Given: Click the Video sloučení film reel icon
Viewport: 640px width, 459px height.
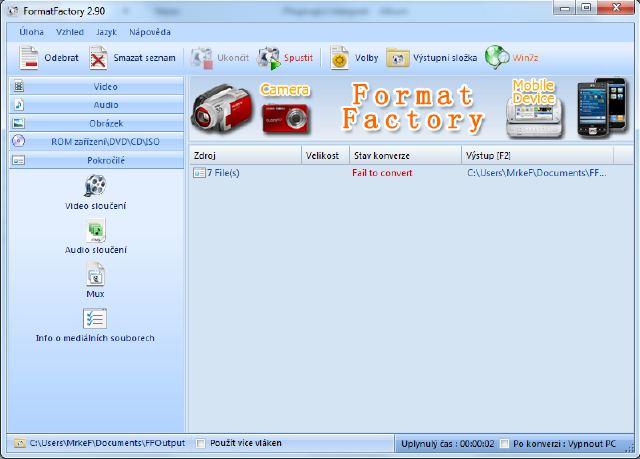Looking at the screenshot, I should tap(95, 186).
